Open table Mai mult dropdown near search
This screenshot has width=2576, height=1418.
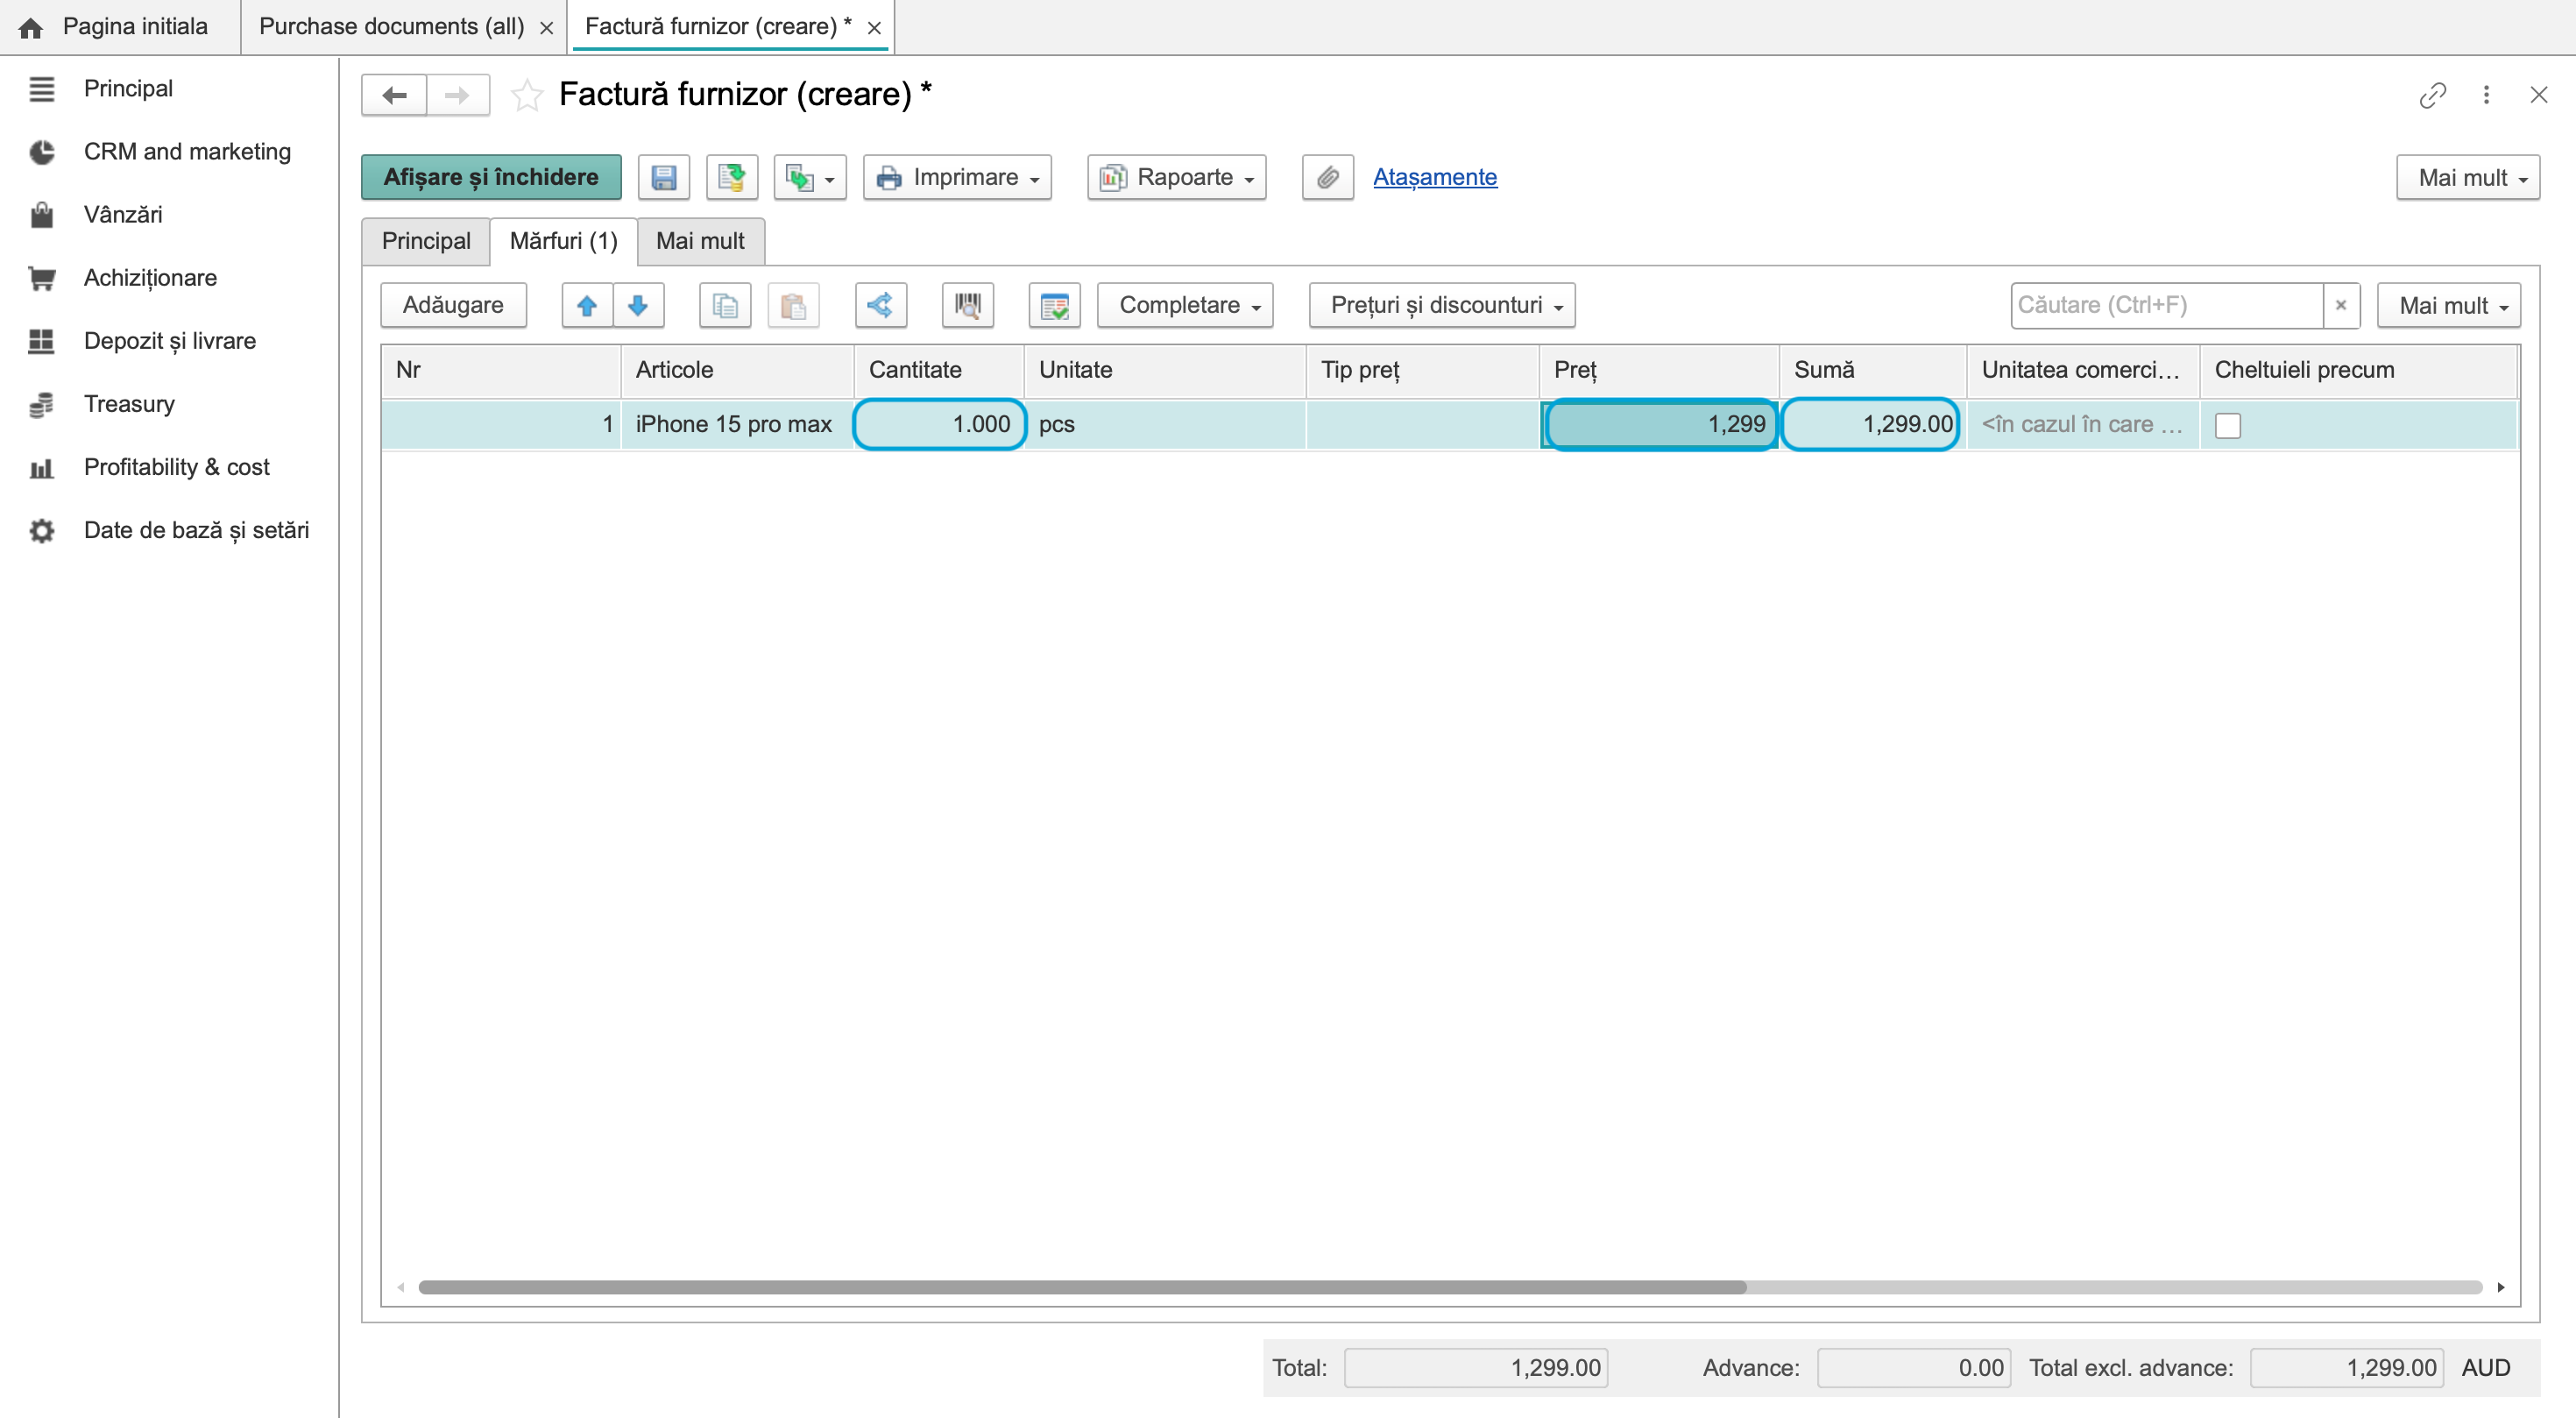click(2448, 305)
